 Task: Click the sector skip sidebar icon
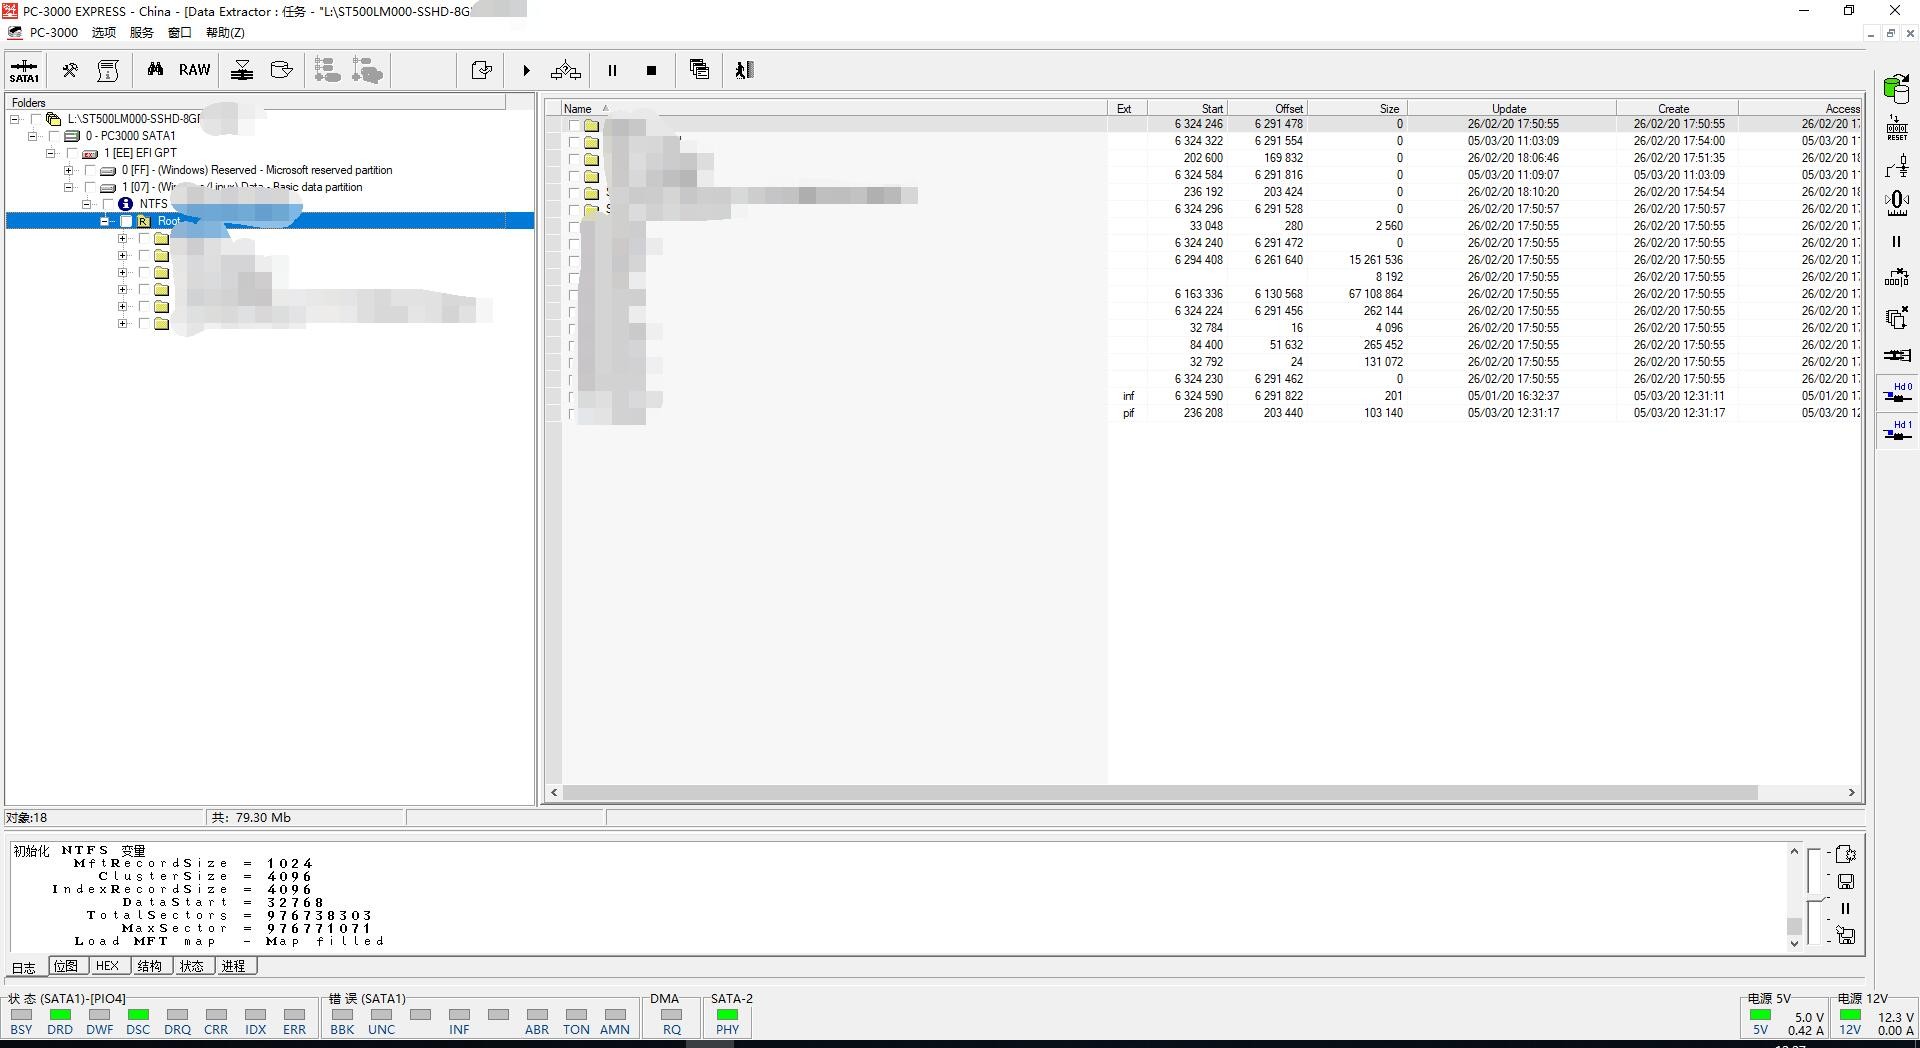coord(1897,279)
